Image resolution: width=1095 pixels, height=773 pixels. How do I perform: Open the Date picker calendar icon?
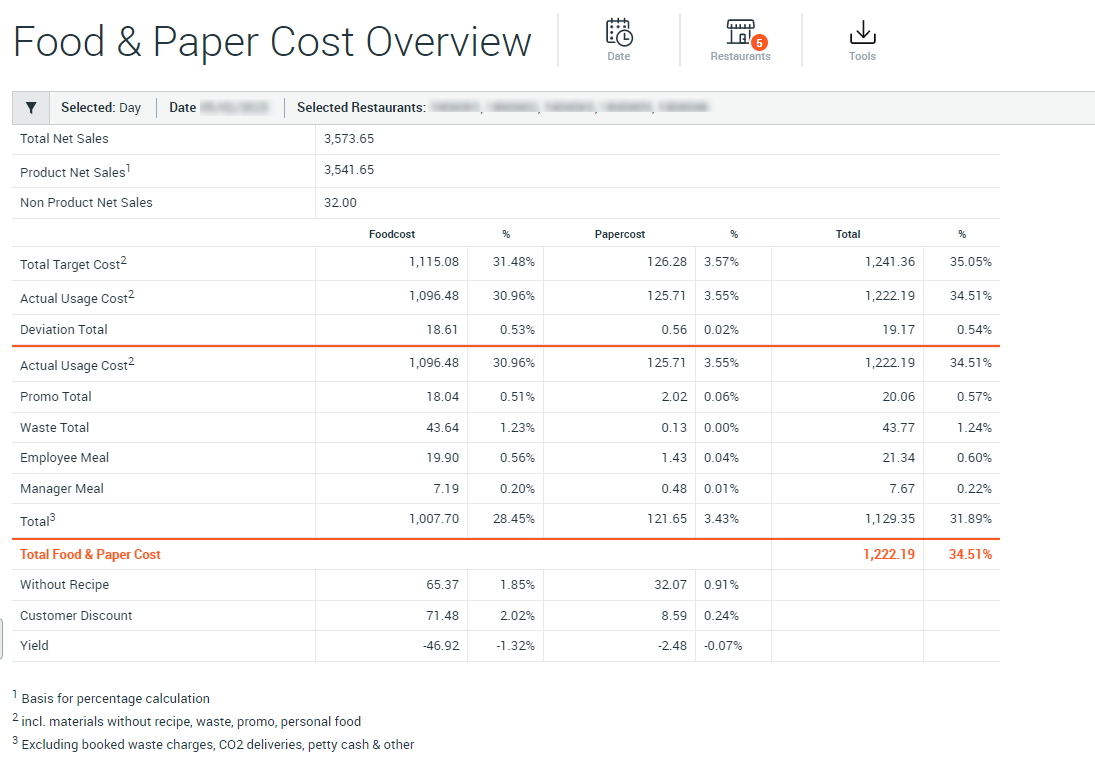coord(619,33)
